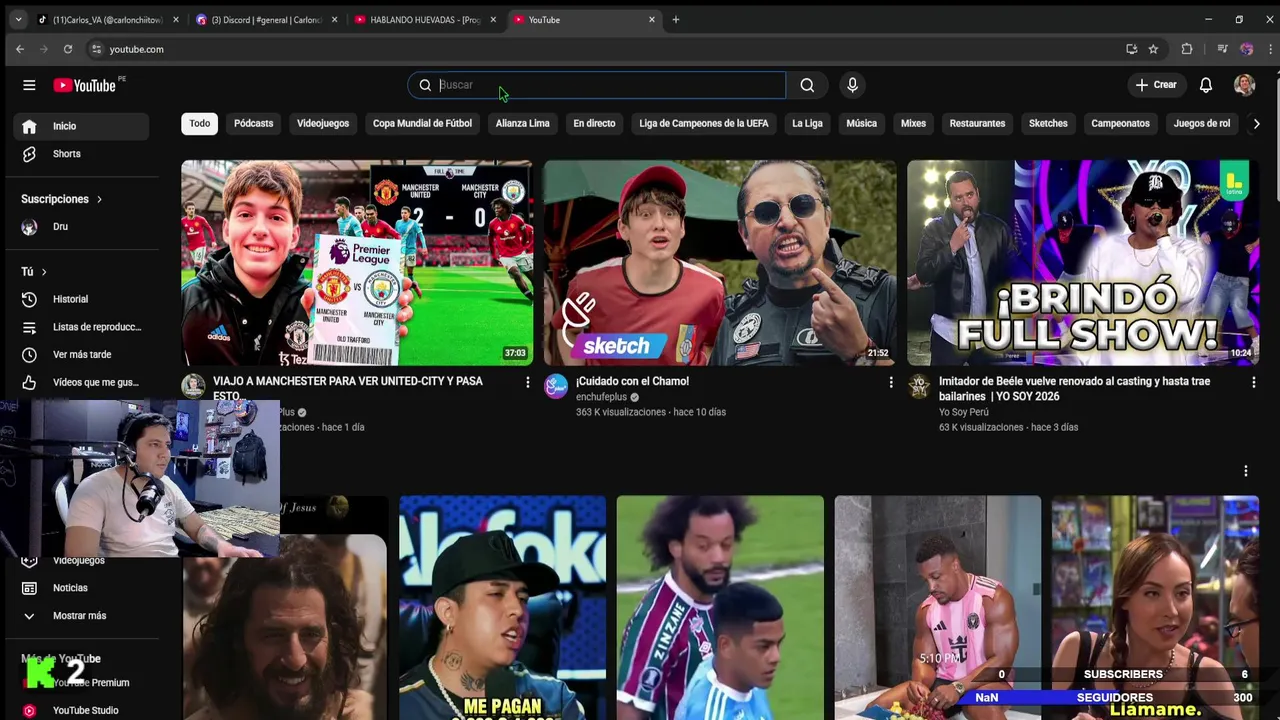This screenshot has width=1280, height=720.
Task: Switch to HABLANDO HUEVADAS tab
Action: click(x=426, y=19)
